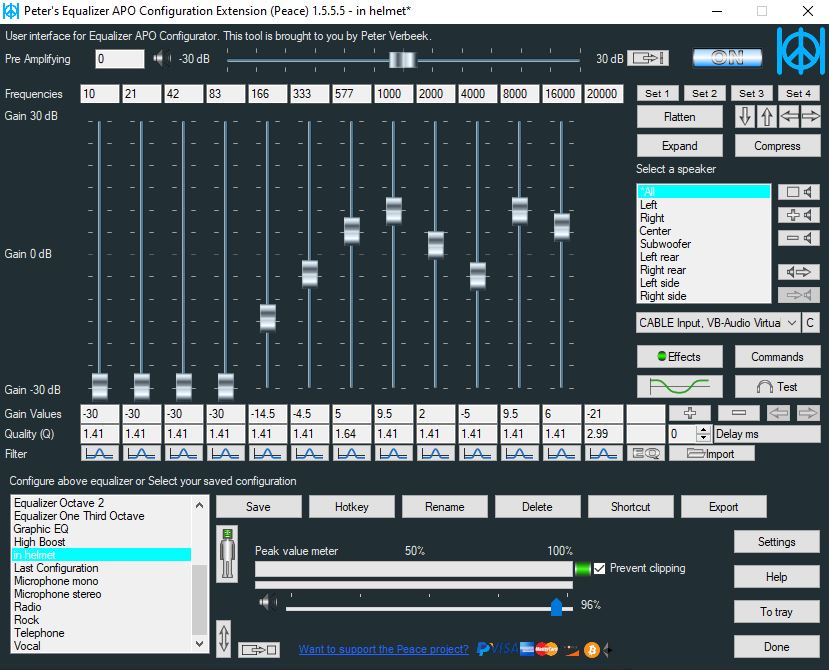Viewport: 829px width, 670px height.
Task: Click the Expand button
Action: tap(679, 145)
